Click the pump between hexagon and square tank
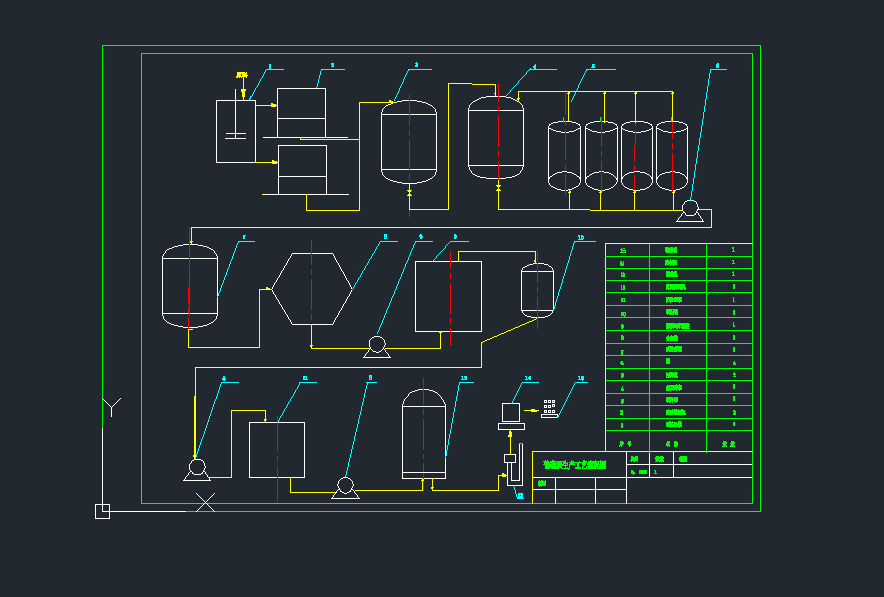This screenshot has height=597, width=884. (x=377, y=347)
